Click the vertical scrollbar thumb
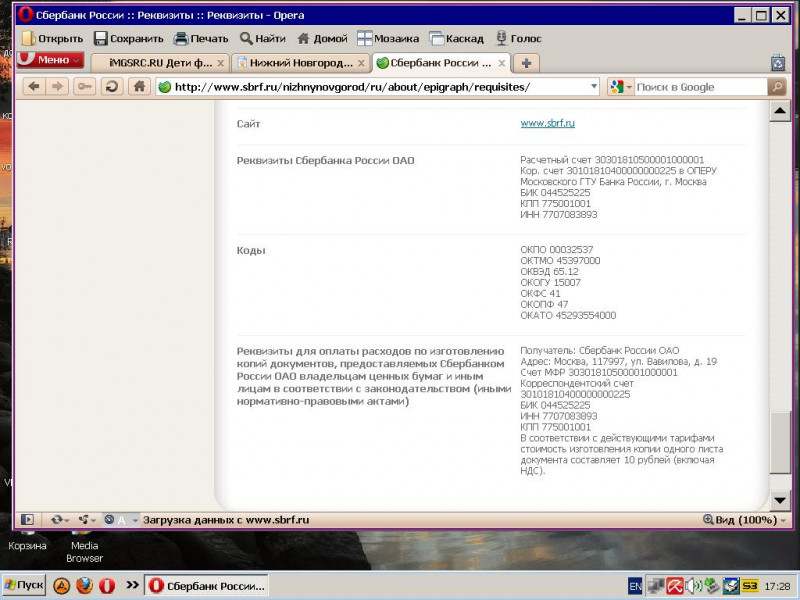Image resolution: width=800 pixels, height=600 pixels. (780, 443)
